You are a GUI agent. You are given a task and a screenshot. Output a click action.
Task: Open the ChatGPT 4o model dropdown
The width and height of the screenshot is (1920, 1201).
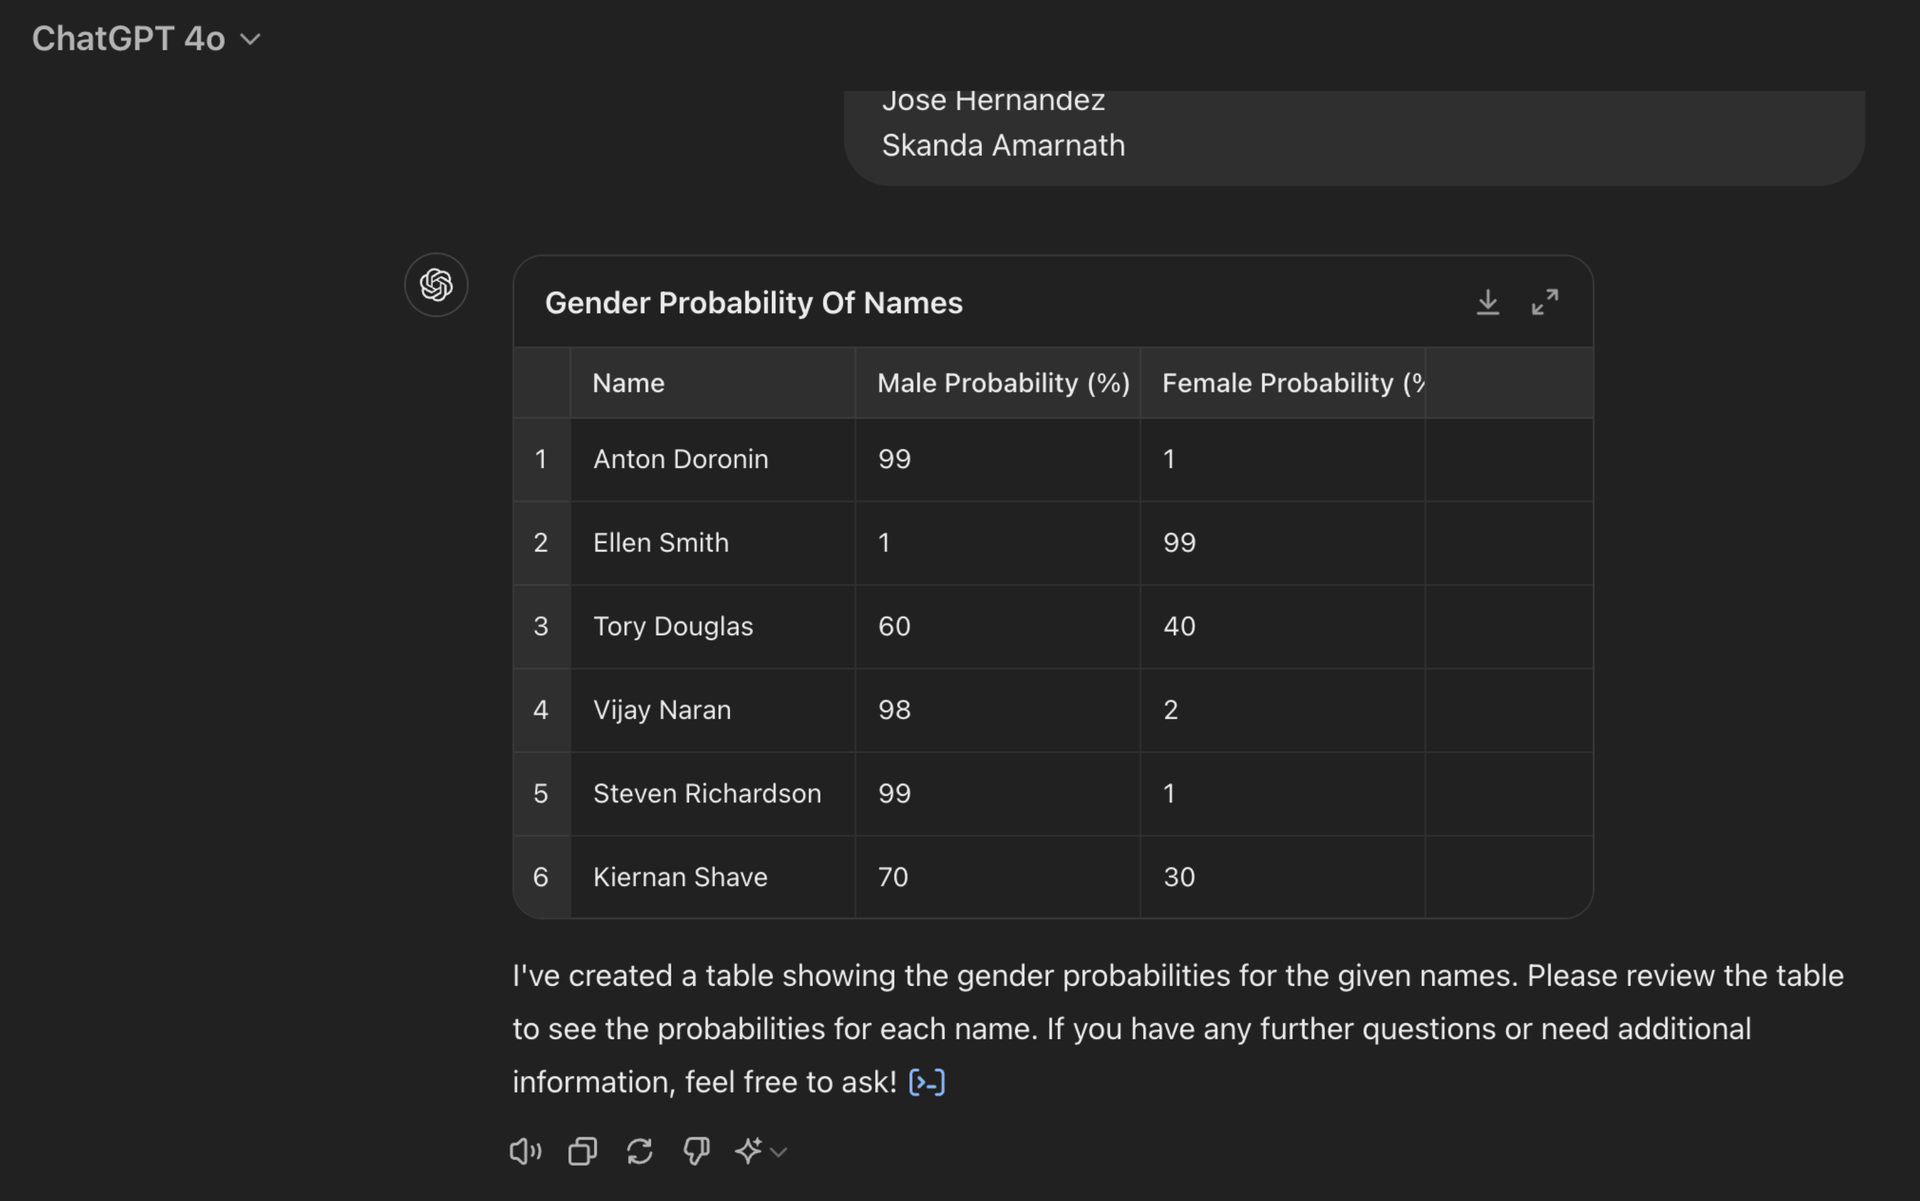[146, 39]
